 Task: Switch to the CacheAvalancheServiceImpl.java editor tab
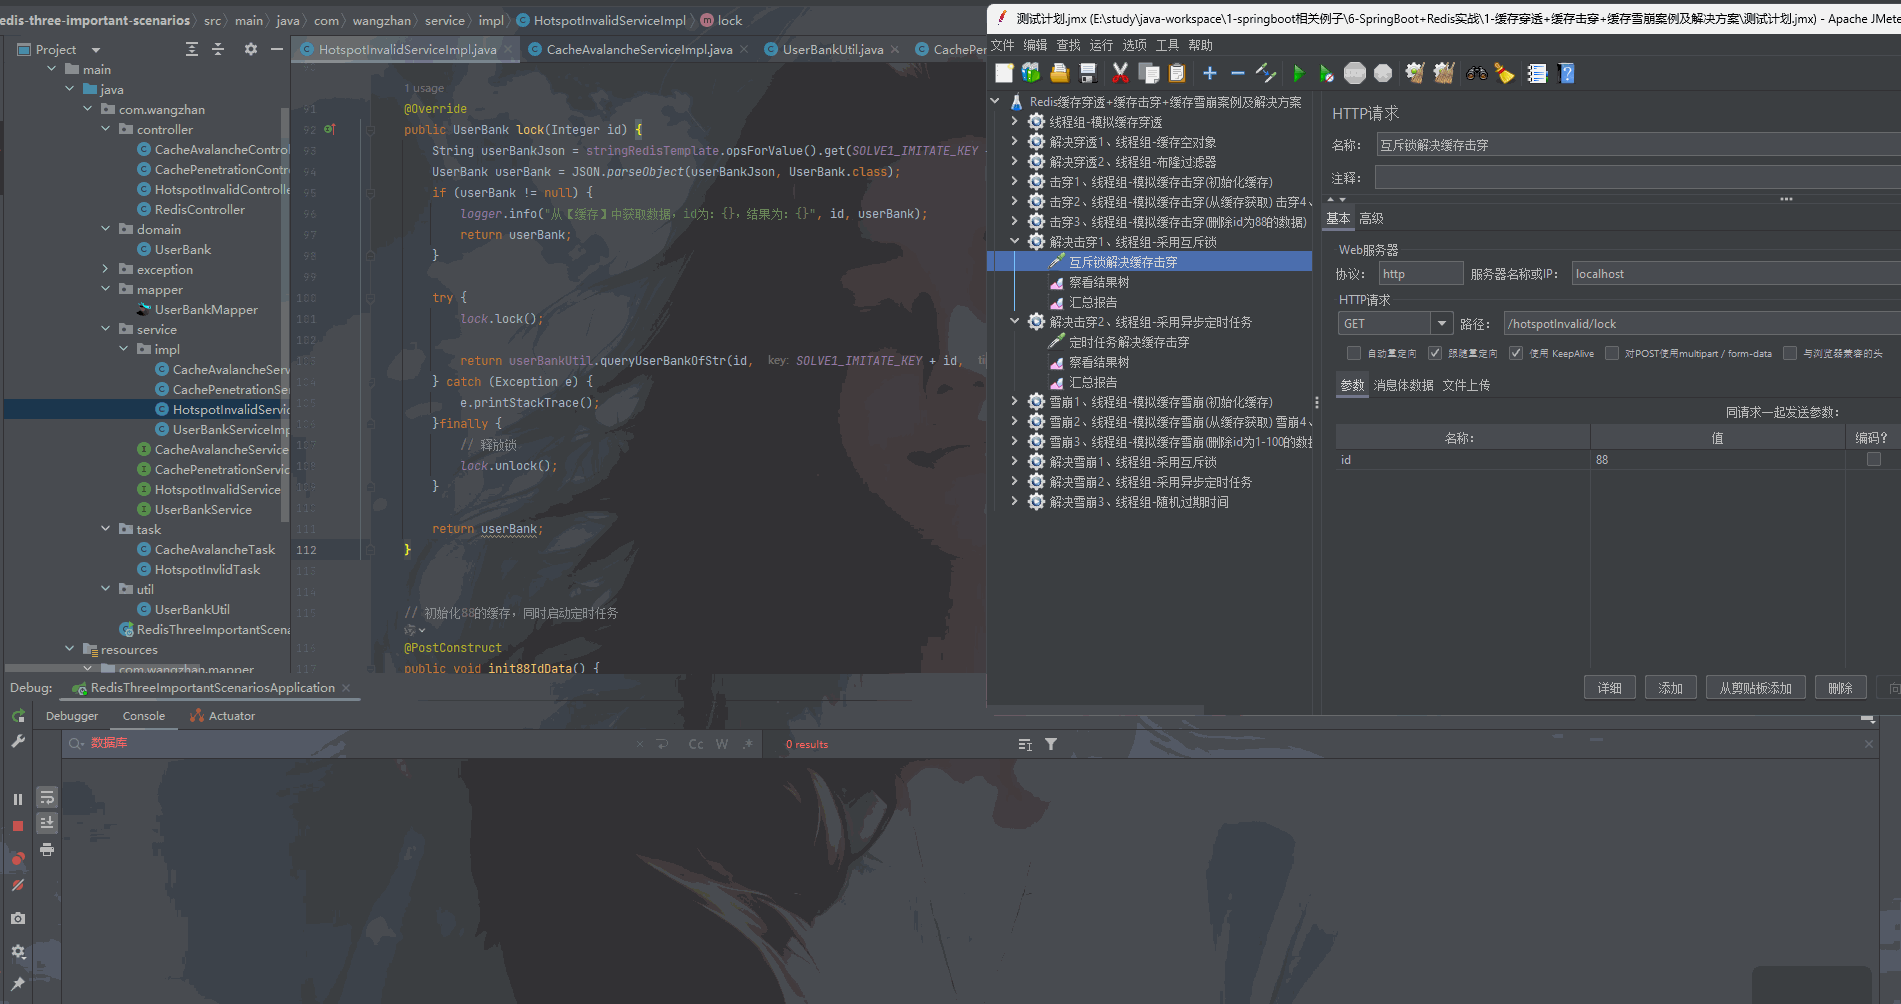[x=637, y=48]
